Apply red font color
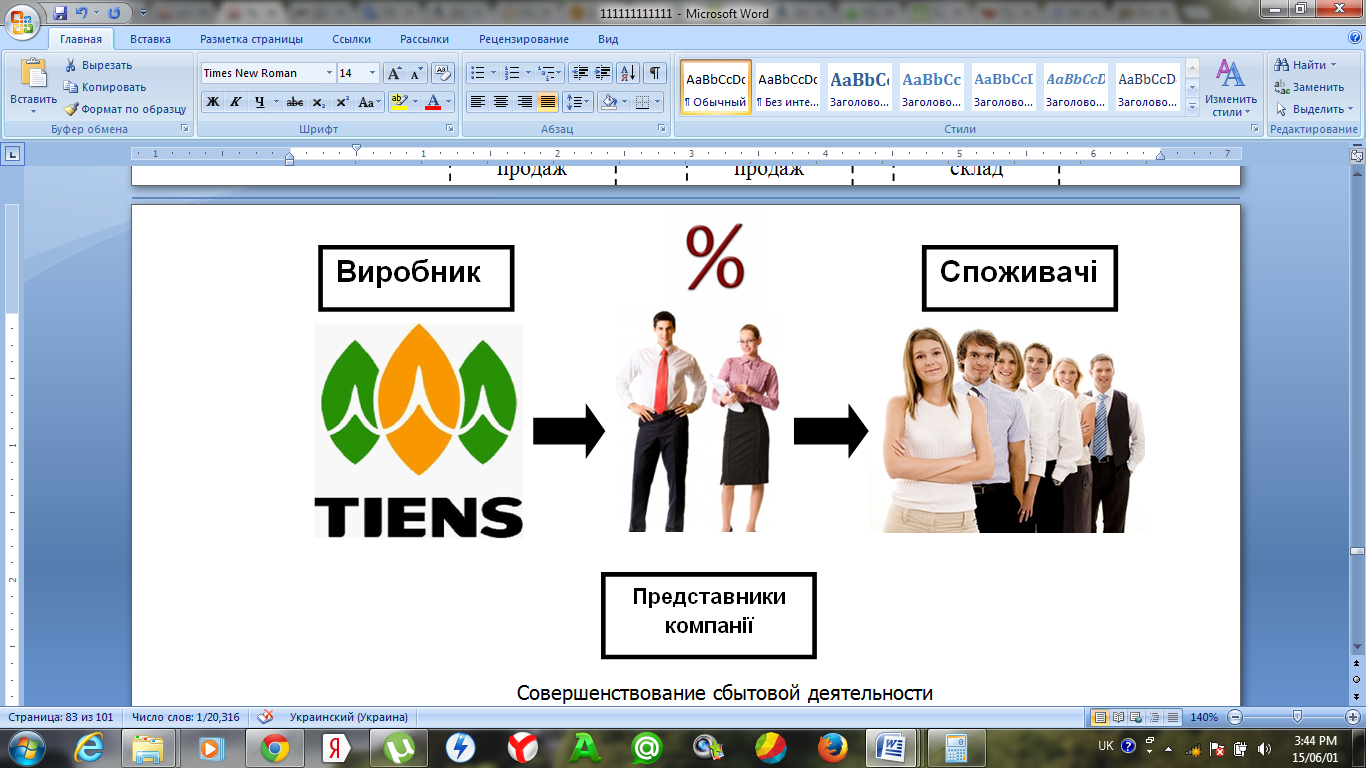 click(433, 102)
